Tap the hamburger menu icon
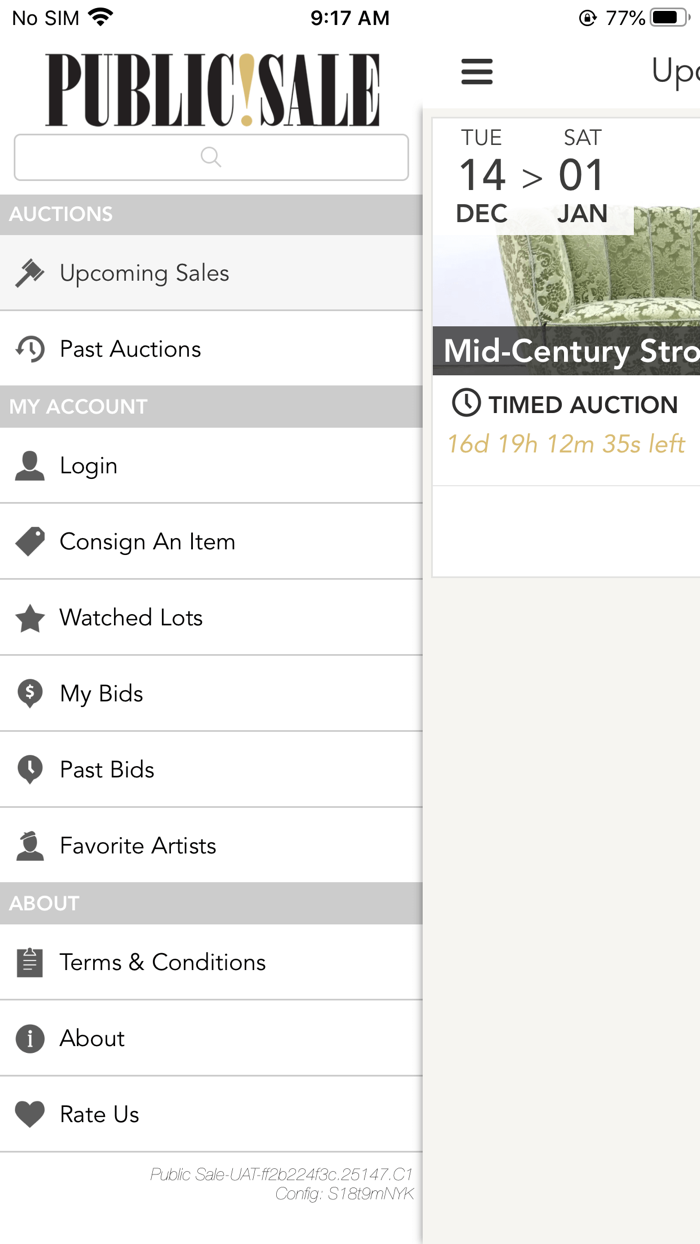 pos(477,71)
